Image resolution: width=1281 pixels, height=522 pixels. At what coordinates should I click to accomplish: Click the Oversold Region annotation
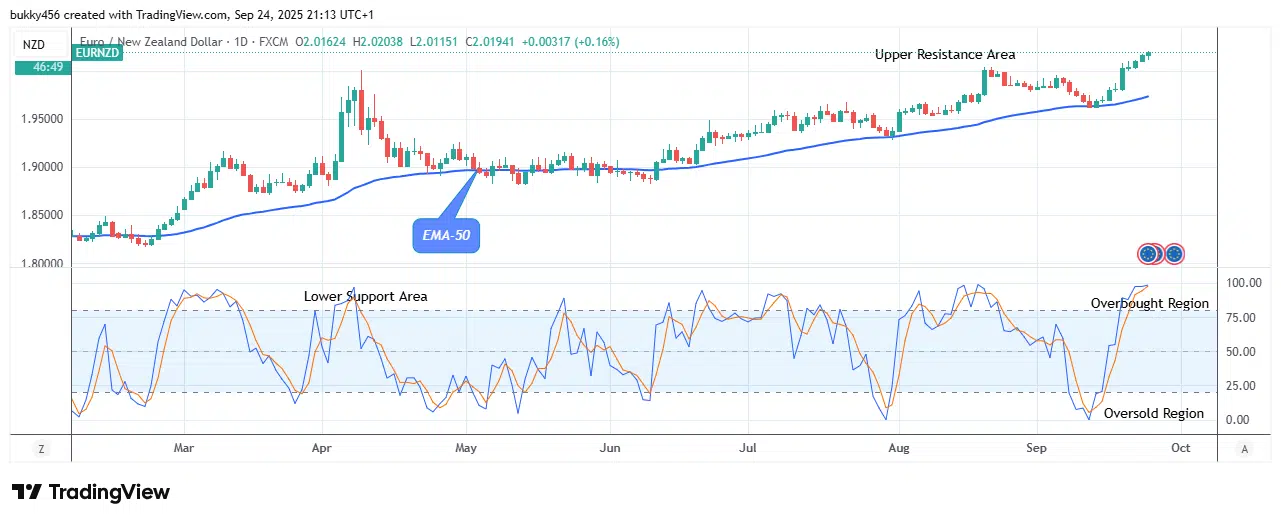1153,414
